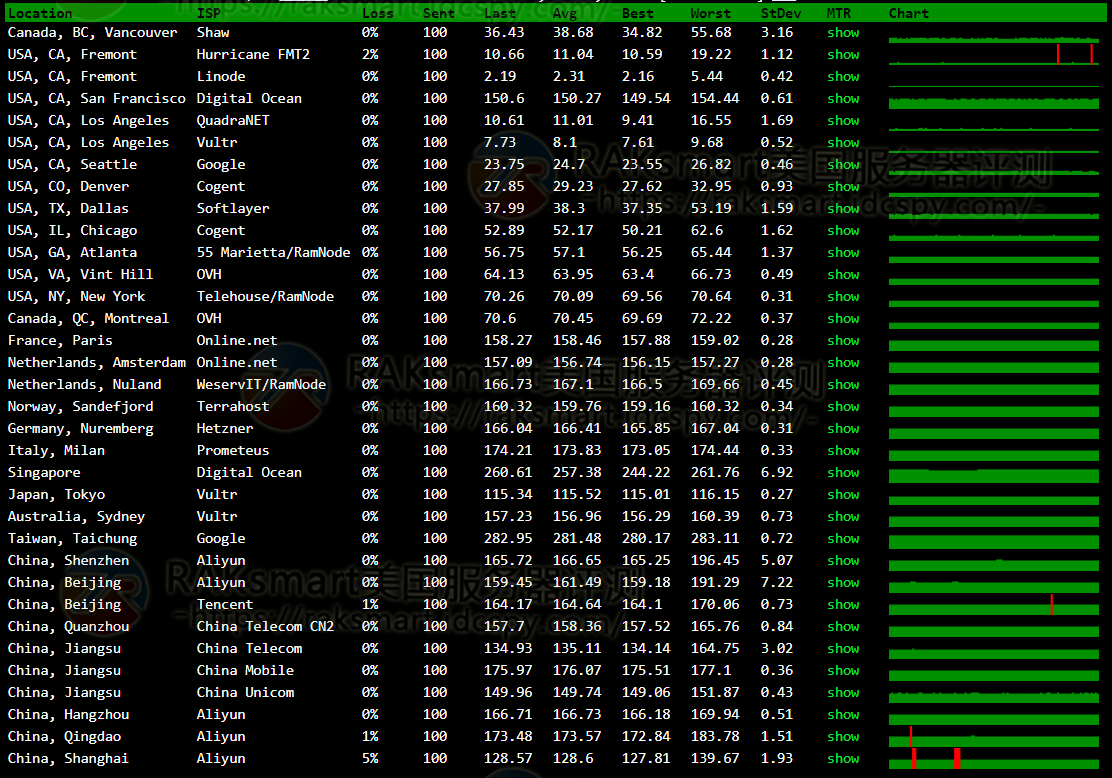Click the Location column header
Image resolution: width=1112 pixels, height=778 pixels.
[x=40, y=13]
